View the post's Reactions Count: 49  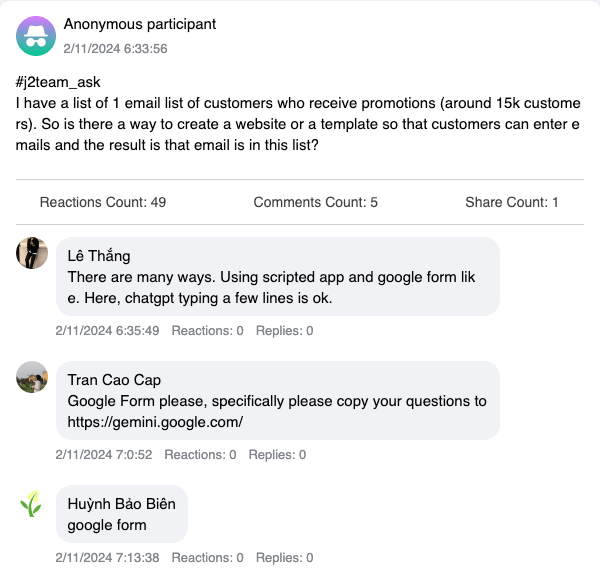coord(103,202)
